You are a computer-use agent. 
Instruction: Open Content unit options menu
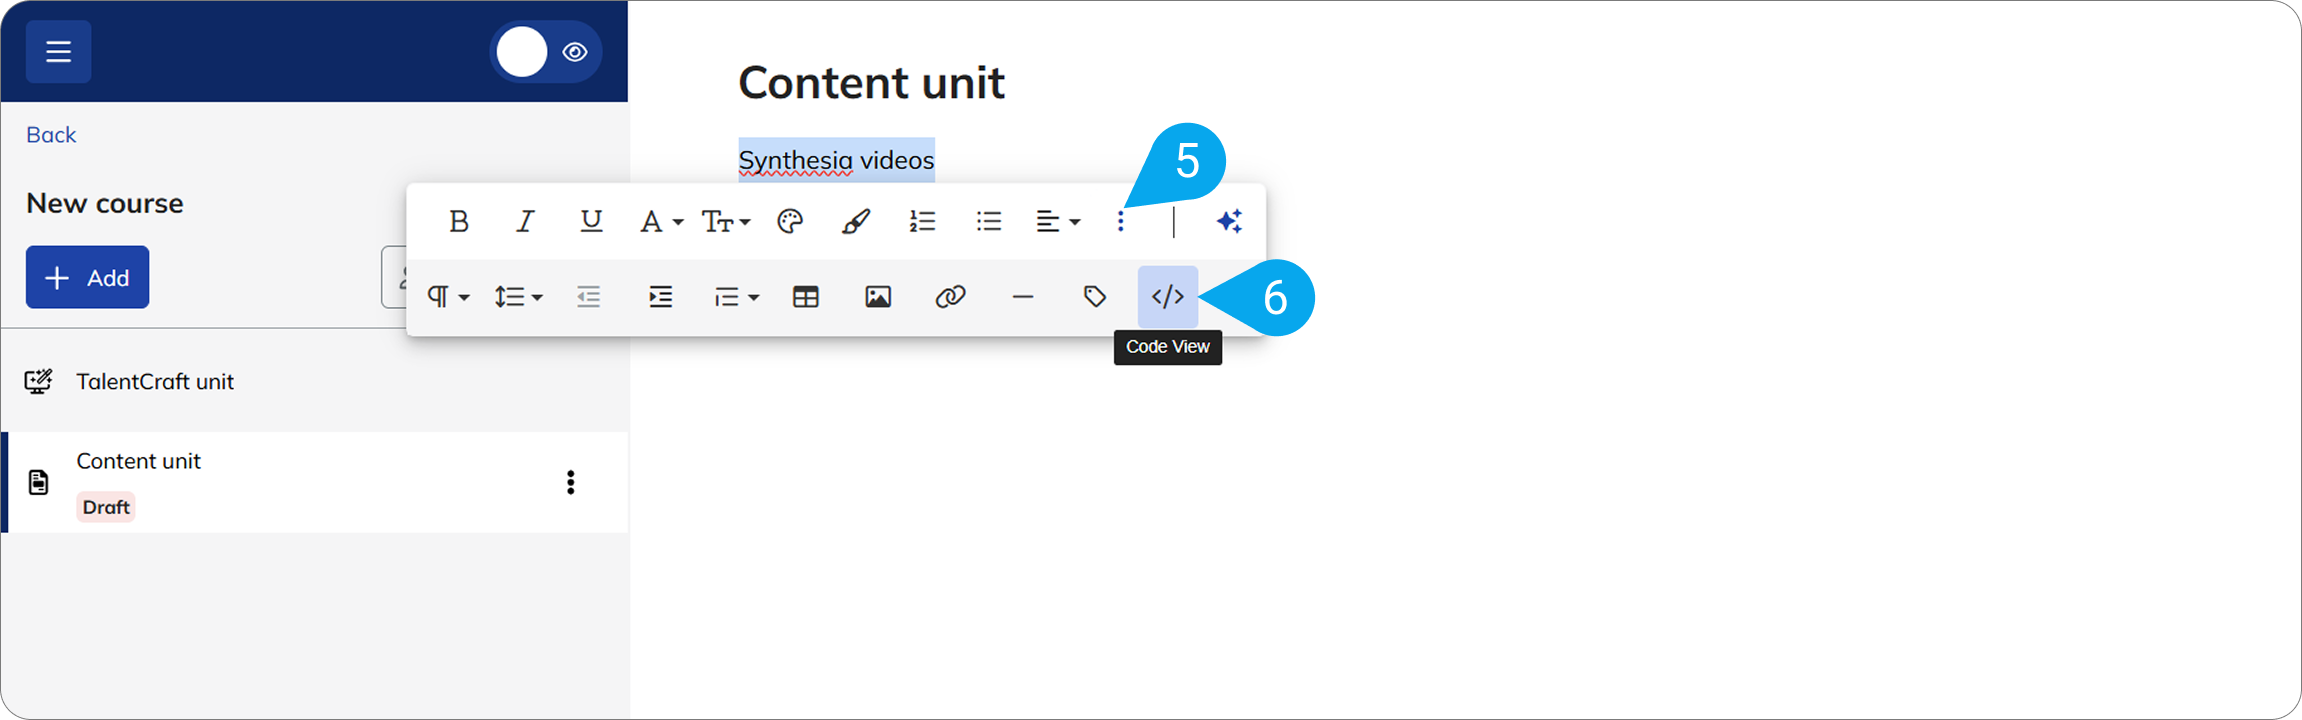pos(571,482)
